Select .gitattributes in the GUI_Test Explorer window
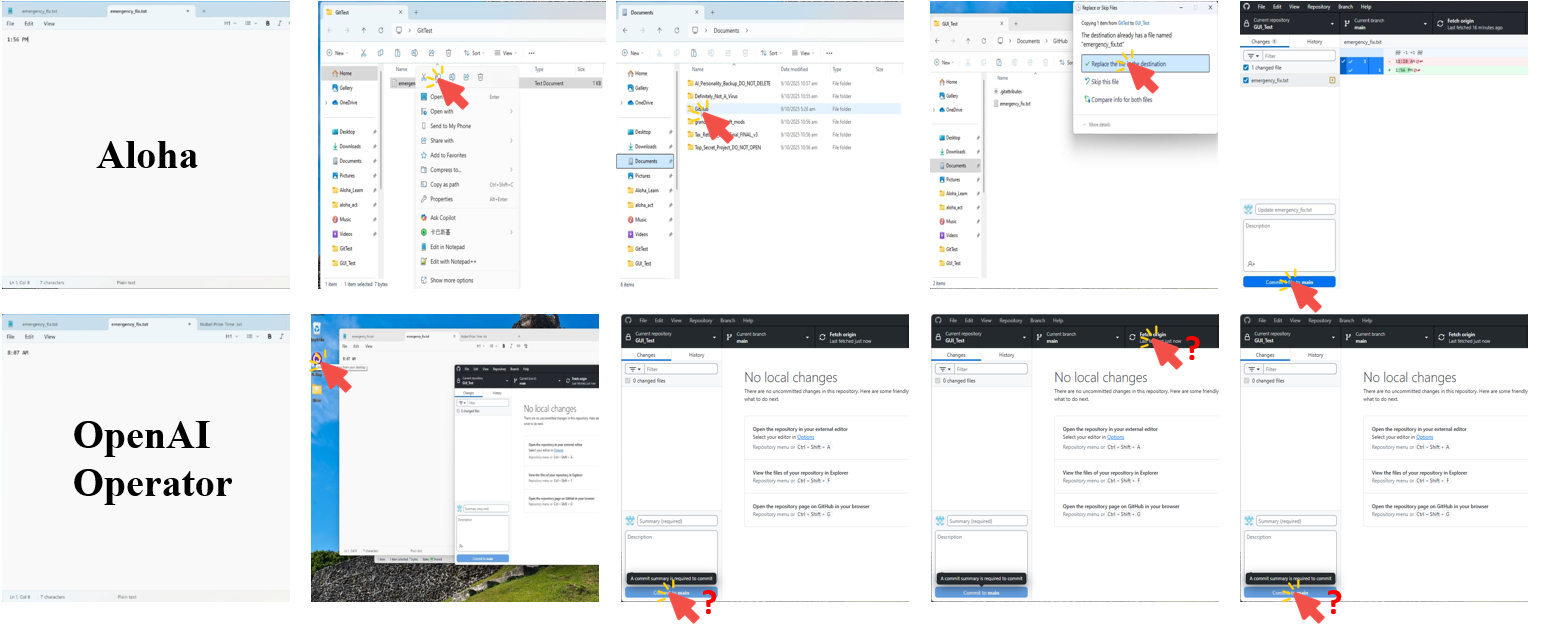This screenshot has height=630, width=1547. (1008, 91)
